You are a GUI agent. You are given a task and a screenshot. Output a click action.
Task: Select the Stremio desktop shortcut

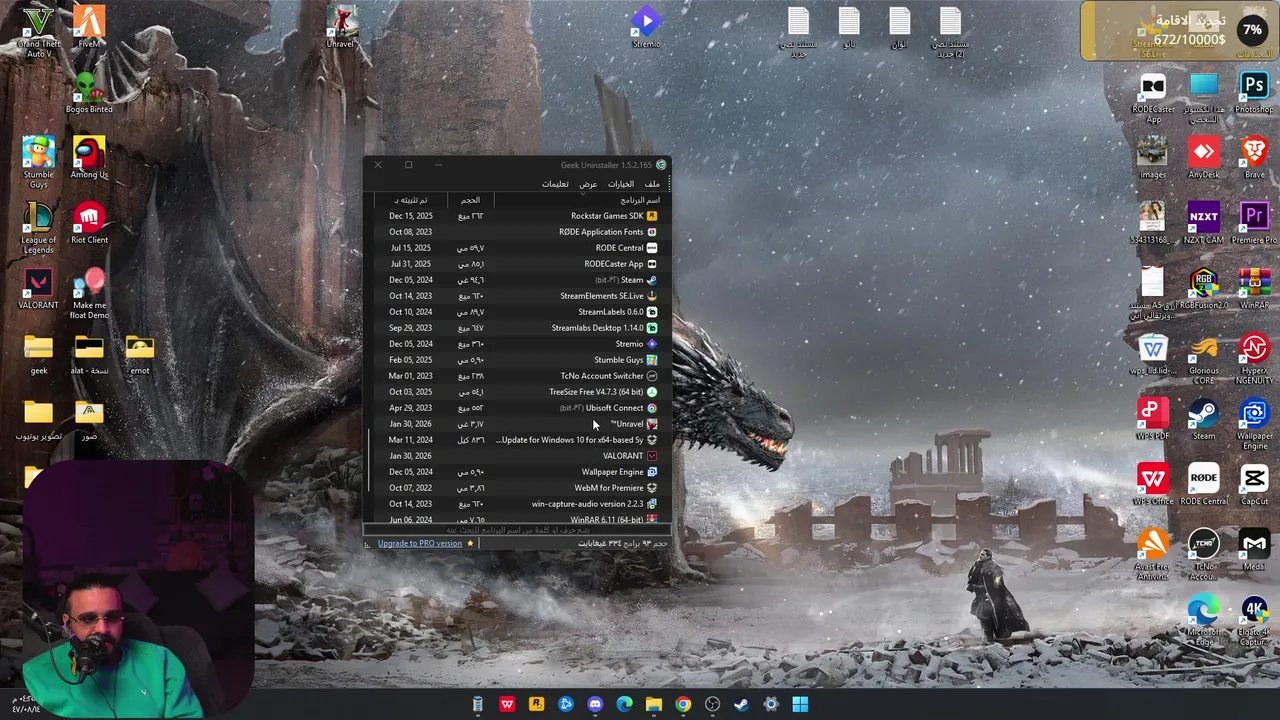pos(646,27)
